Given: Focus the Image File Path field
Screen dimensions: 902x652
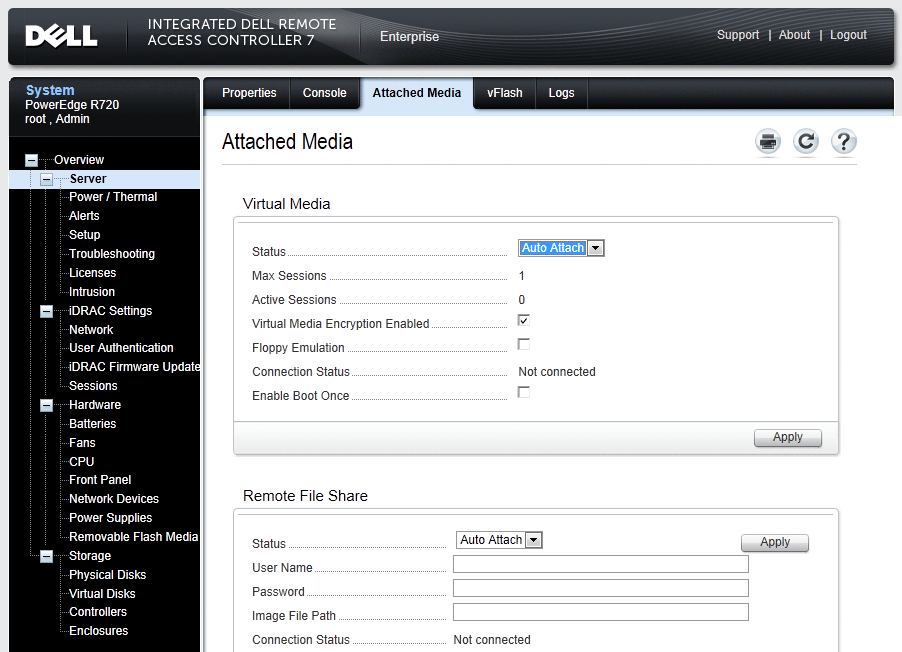Looking at the screenshot, I should coord(601,612).
